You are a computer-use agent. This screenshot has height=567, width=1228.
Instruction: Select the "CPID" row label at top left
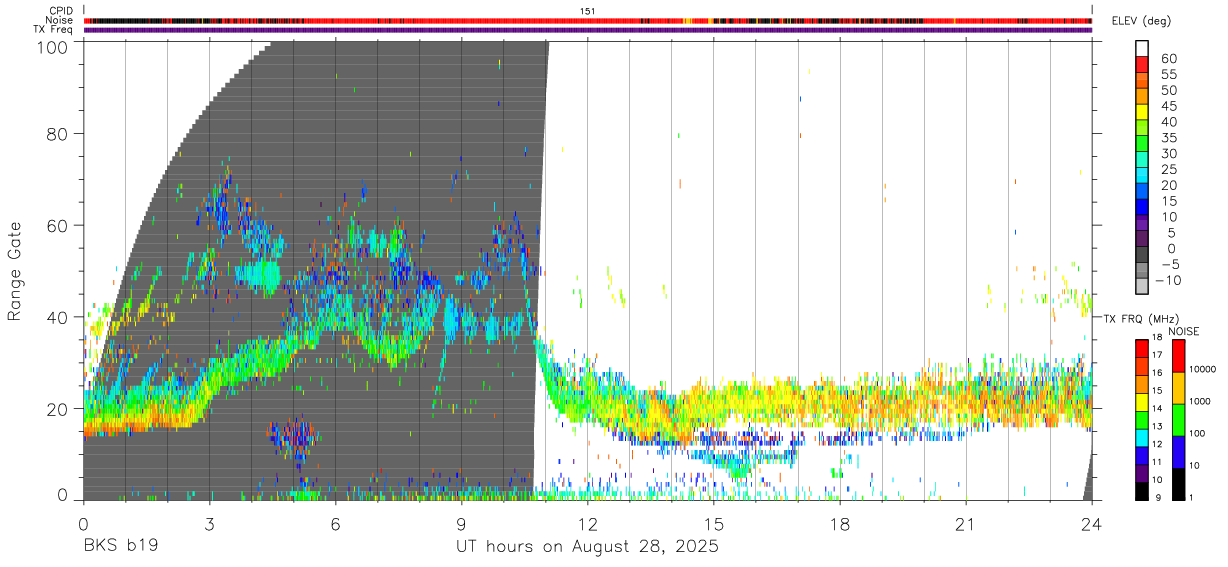click(x=61, y=11)
